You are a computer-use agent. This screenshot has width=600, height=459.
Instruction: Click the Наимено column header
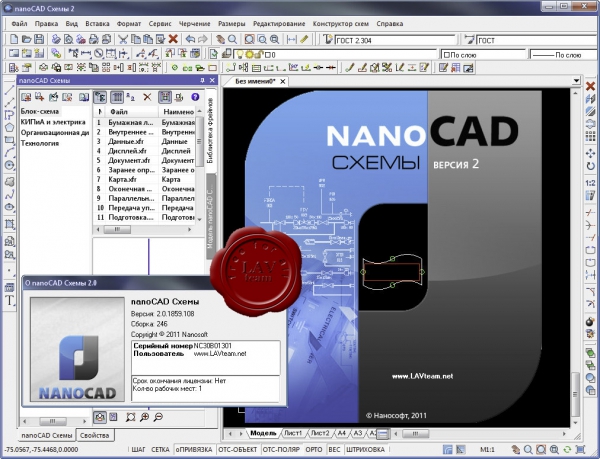click(178, 111)
